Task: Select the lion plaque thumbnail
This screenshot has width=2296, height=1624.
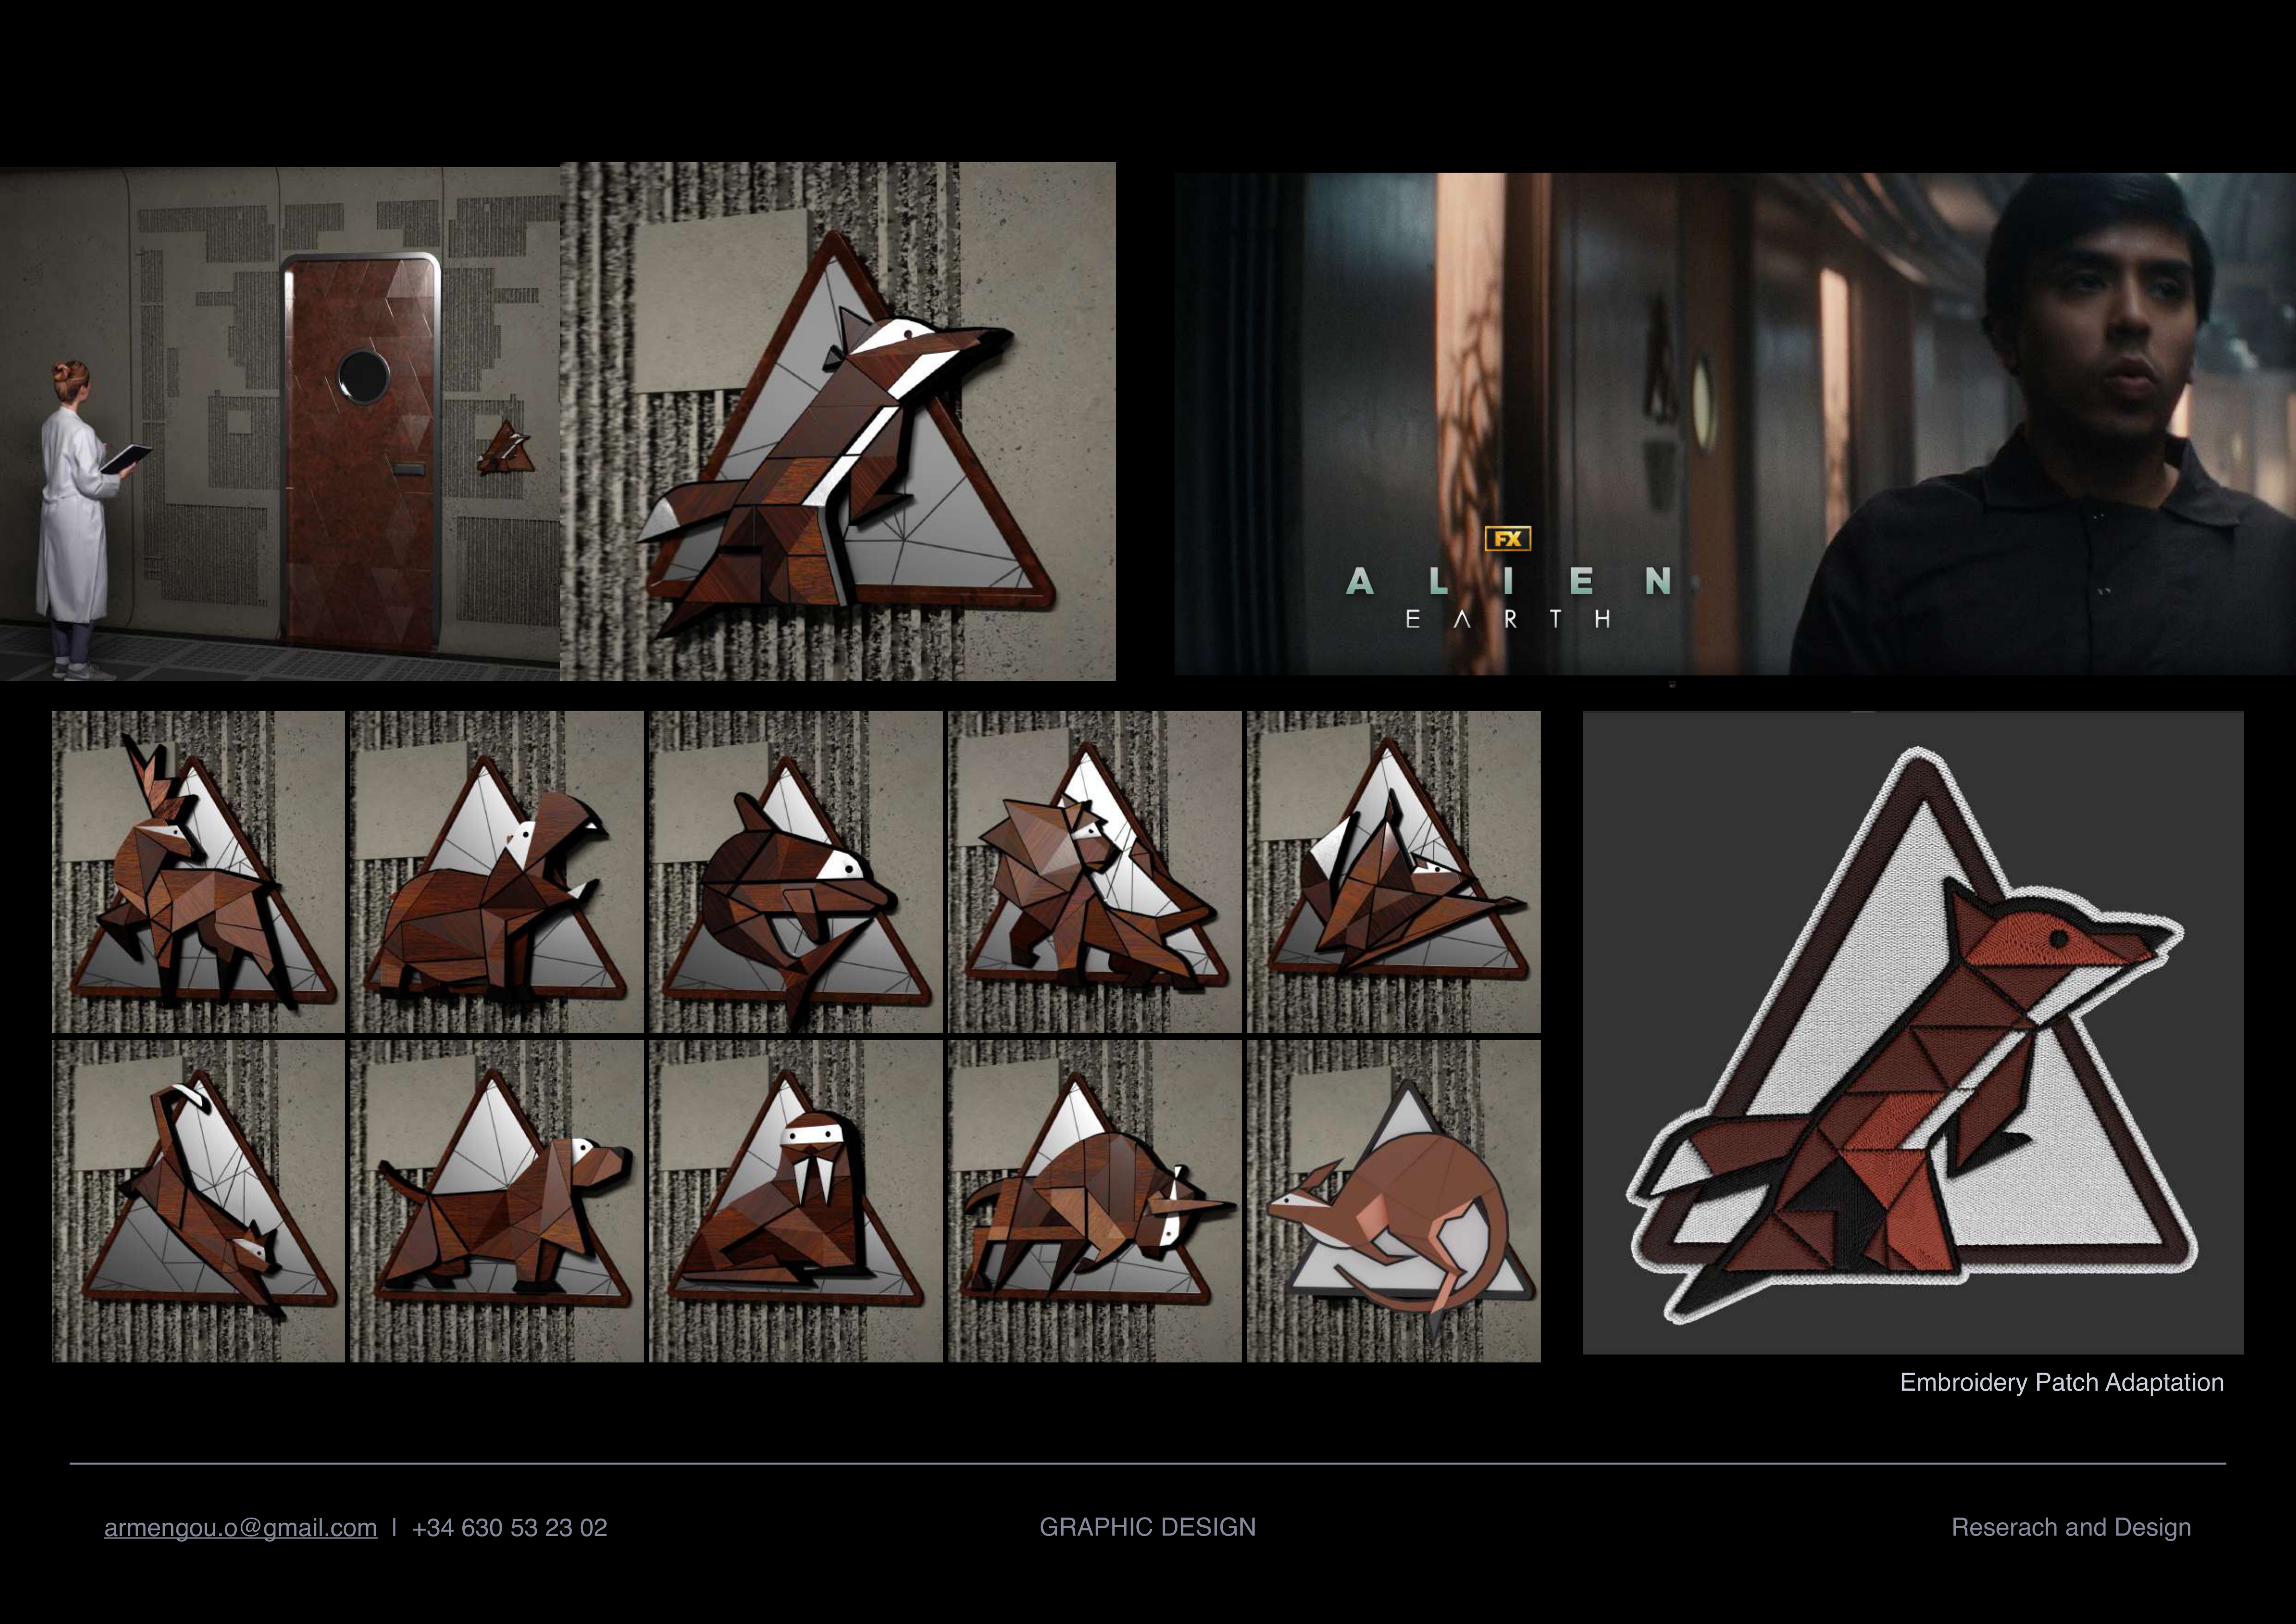Action: tap(1094, 872)
